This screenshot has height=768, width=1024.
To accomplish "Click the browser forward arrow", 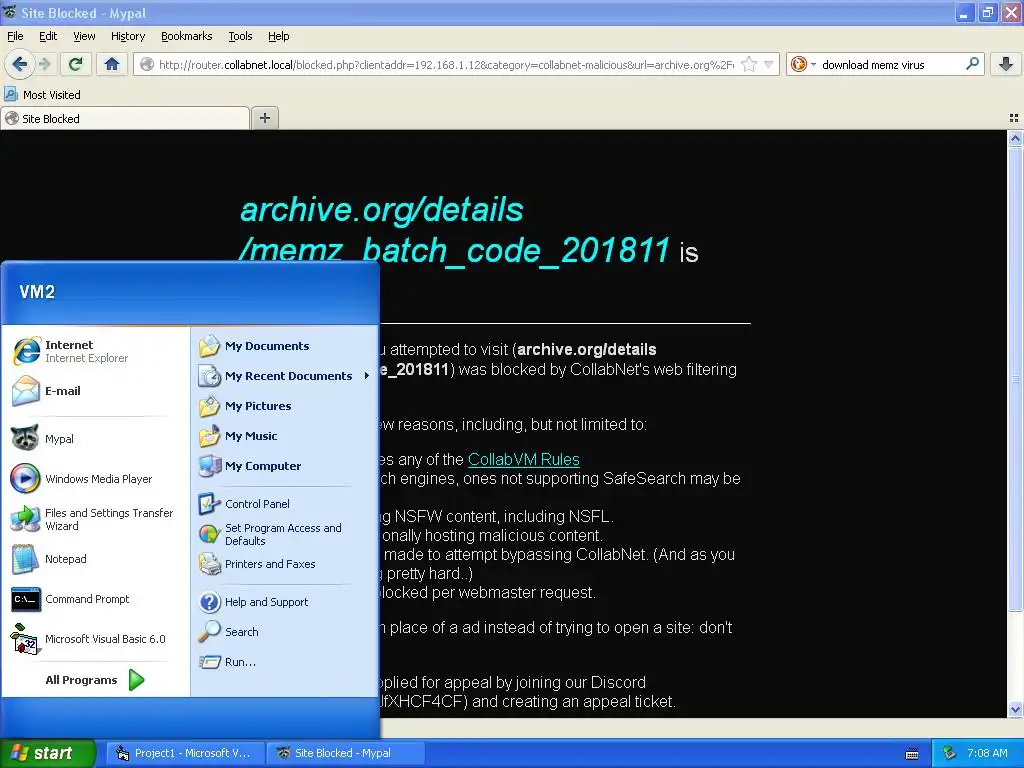I will (x=44, y=64).
